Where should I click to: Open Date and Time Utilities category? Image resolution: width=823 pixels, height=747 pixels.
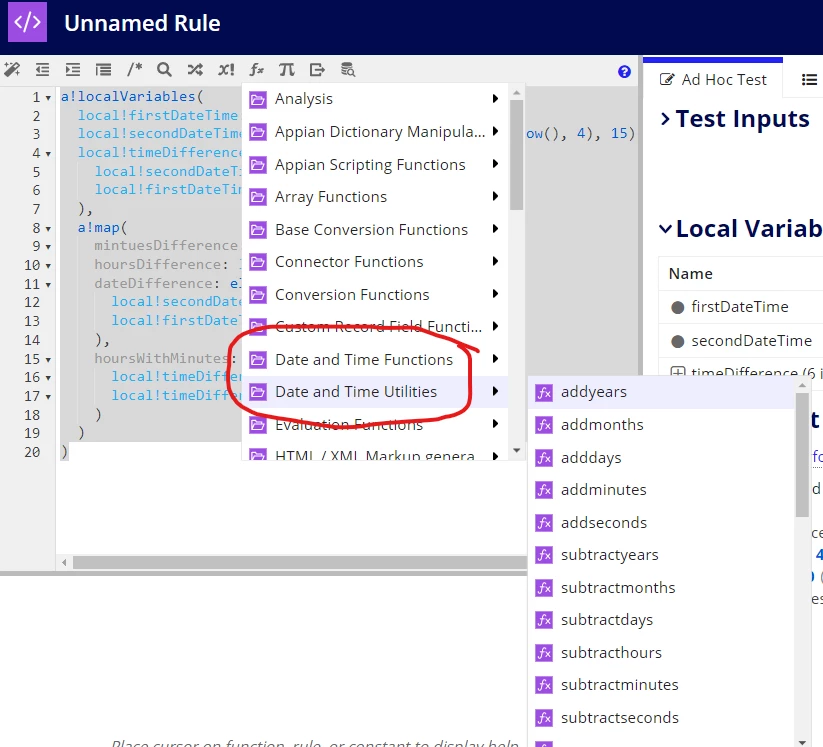(x=375, y=392)
